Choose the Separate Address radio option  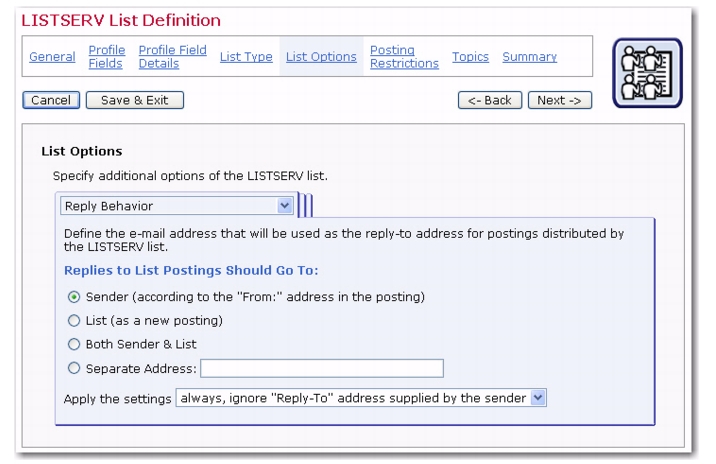click(x=74, y=368)
